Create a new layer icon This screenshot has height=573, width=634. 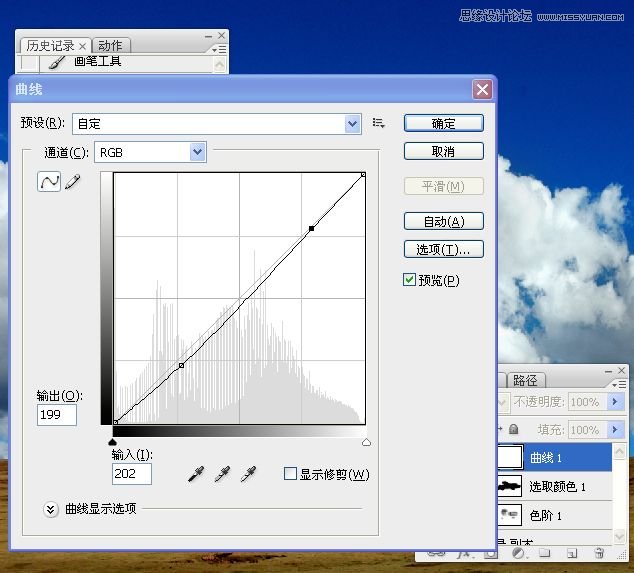572,553
